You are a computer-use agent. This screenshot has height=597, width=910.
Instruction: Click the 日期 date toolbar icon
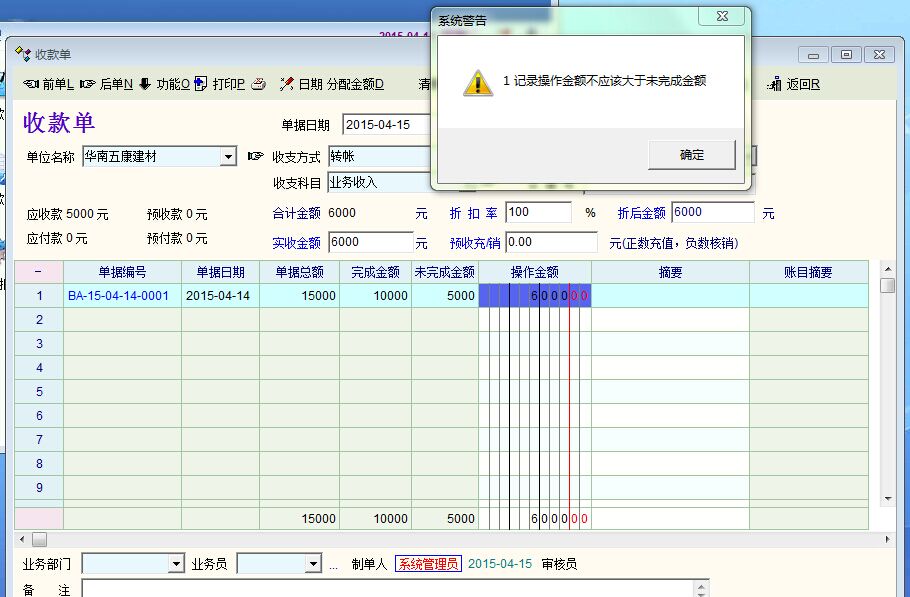[287, 84]
